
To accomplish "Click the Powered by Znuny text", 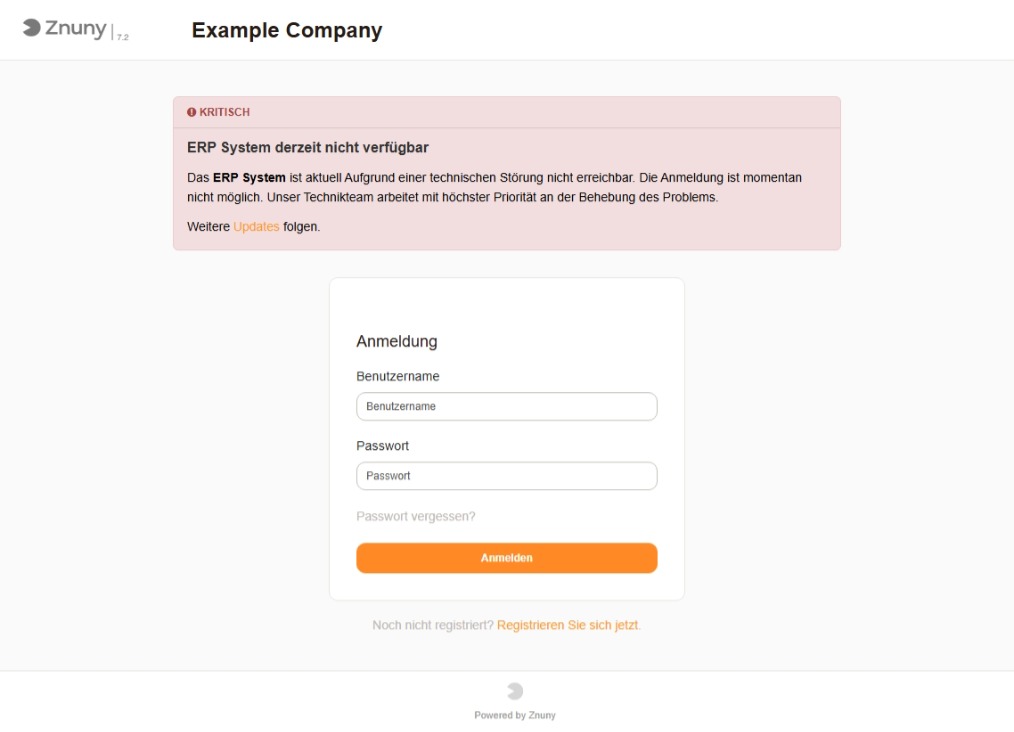I will 514,714.
